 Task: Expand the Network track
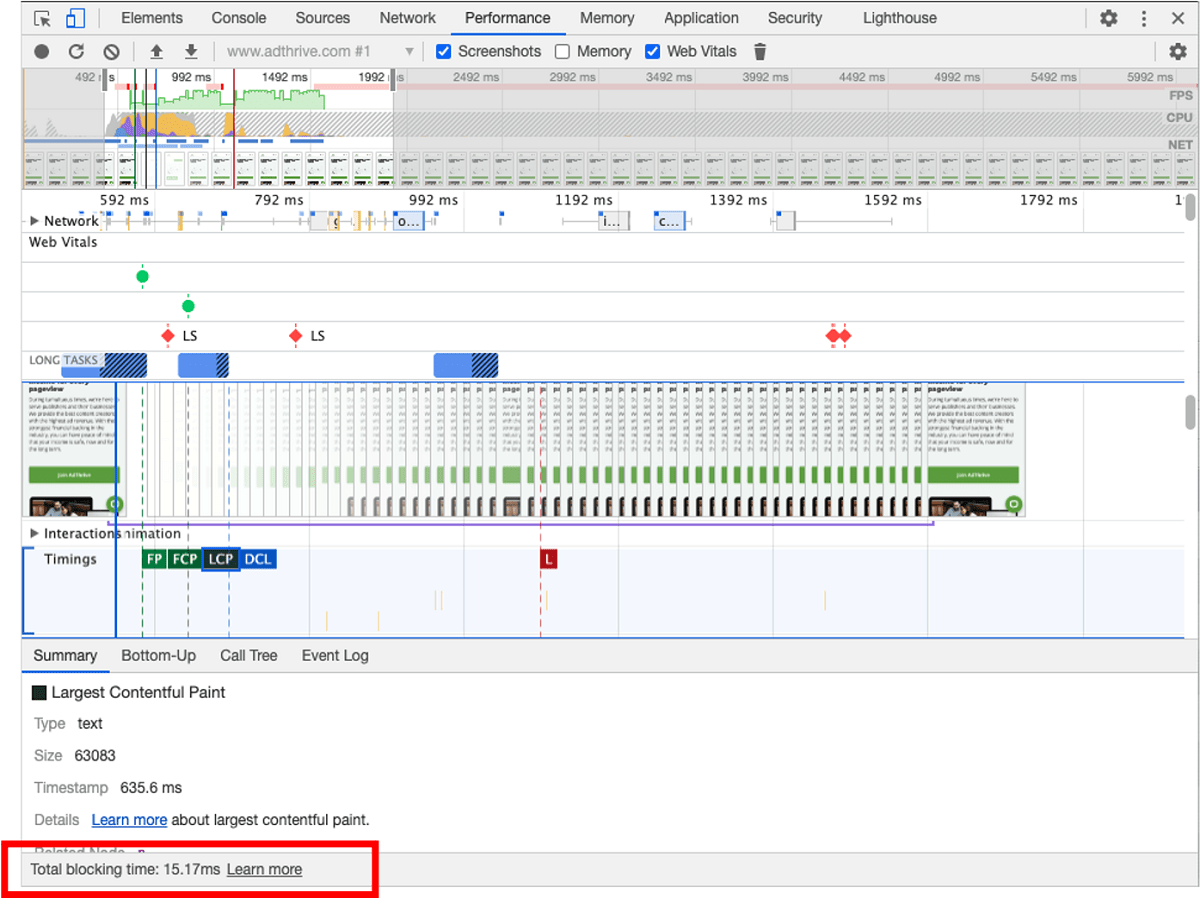coord(35,221)
